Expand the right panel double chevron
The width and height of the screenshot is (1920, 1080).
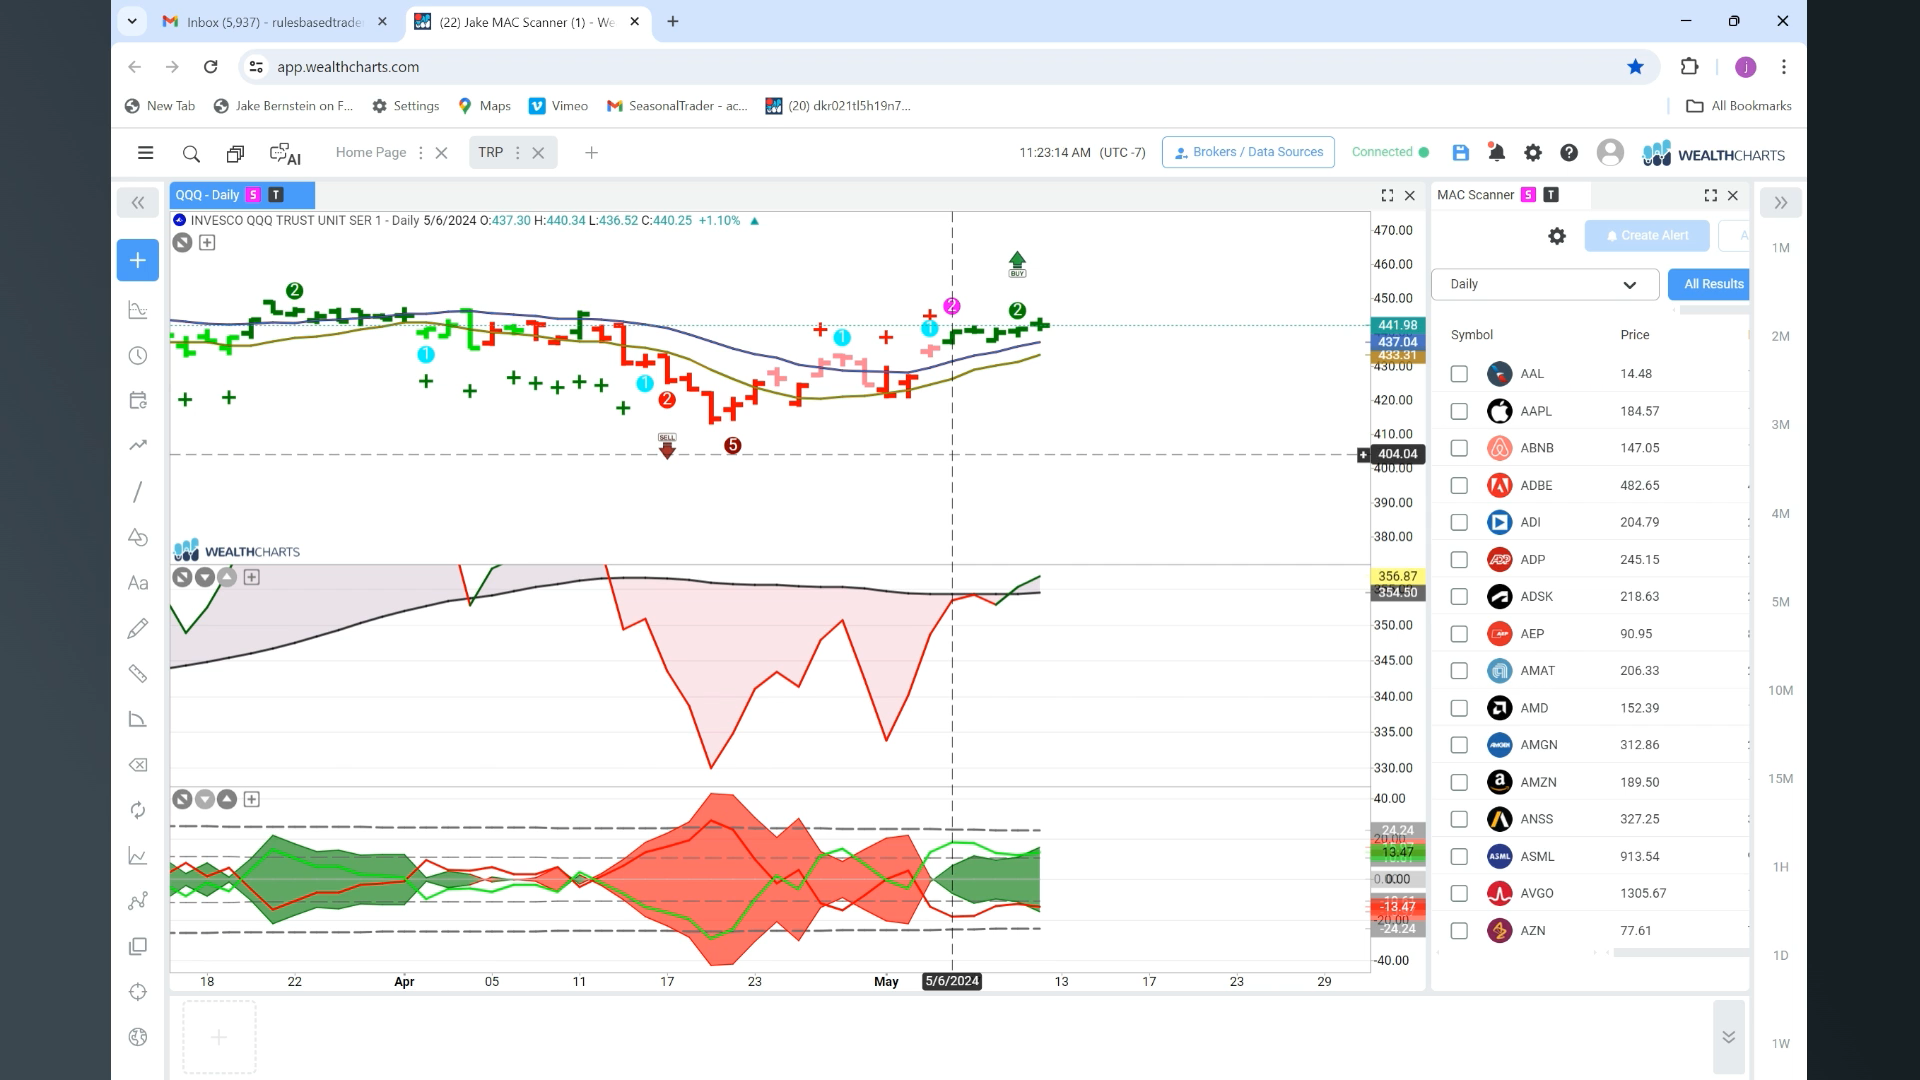tap(1780, 203)
